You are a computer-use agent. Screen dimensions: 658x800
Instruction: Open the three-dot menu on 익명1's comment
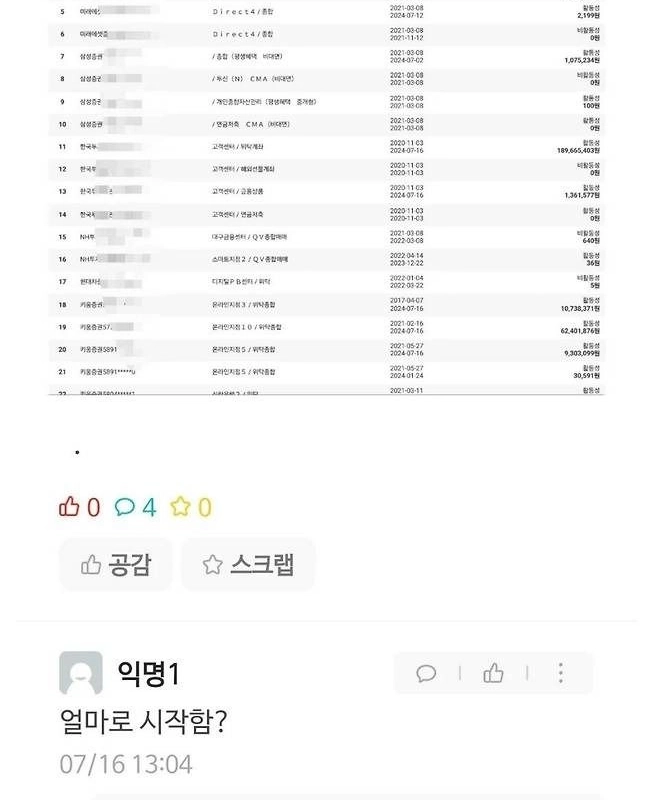pos(561,673)
